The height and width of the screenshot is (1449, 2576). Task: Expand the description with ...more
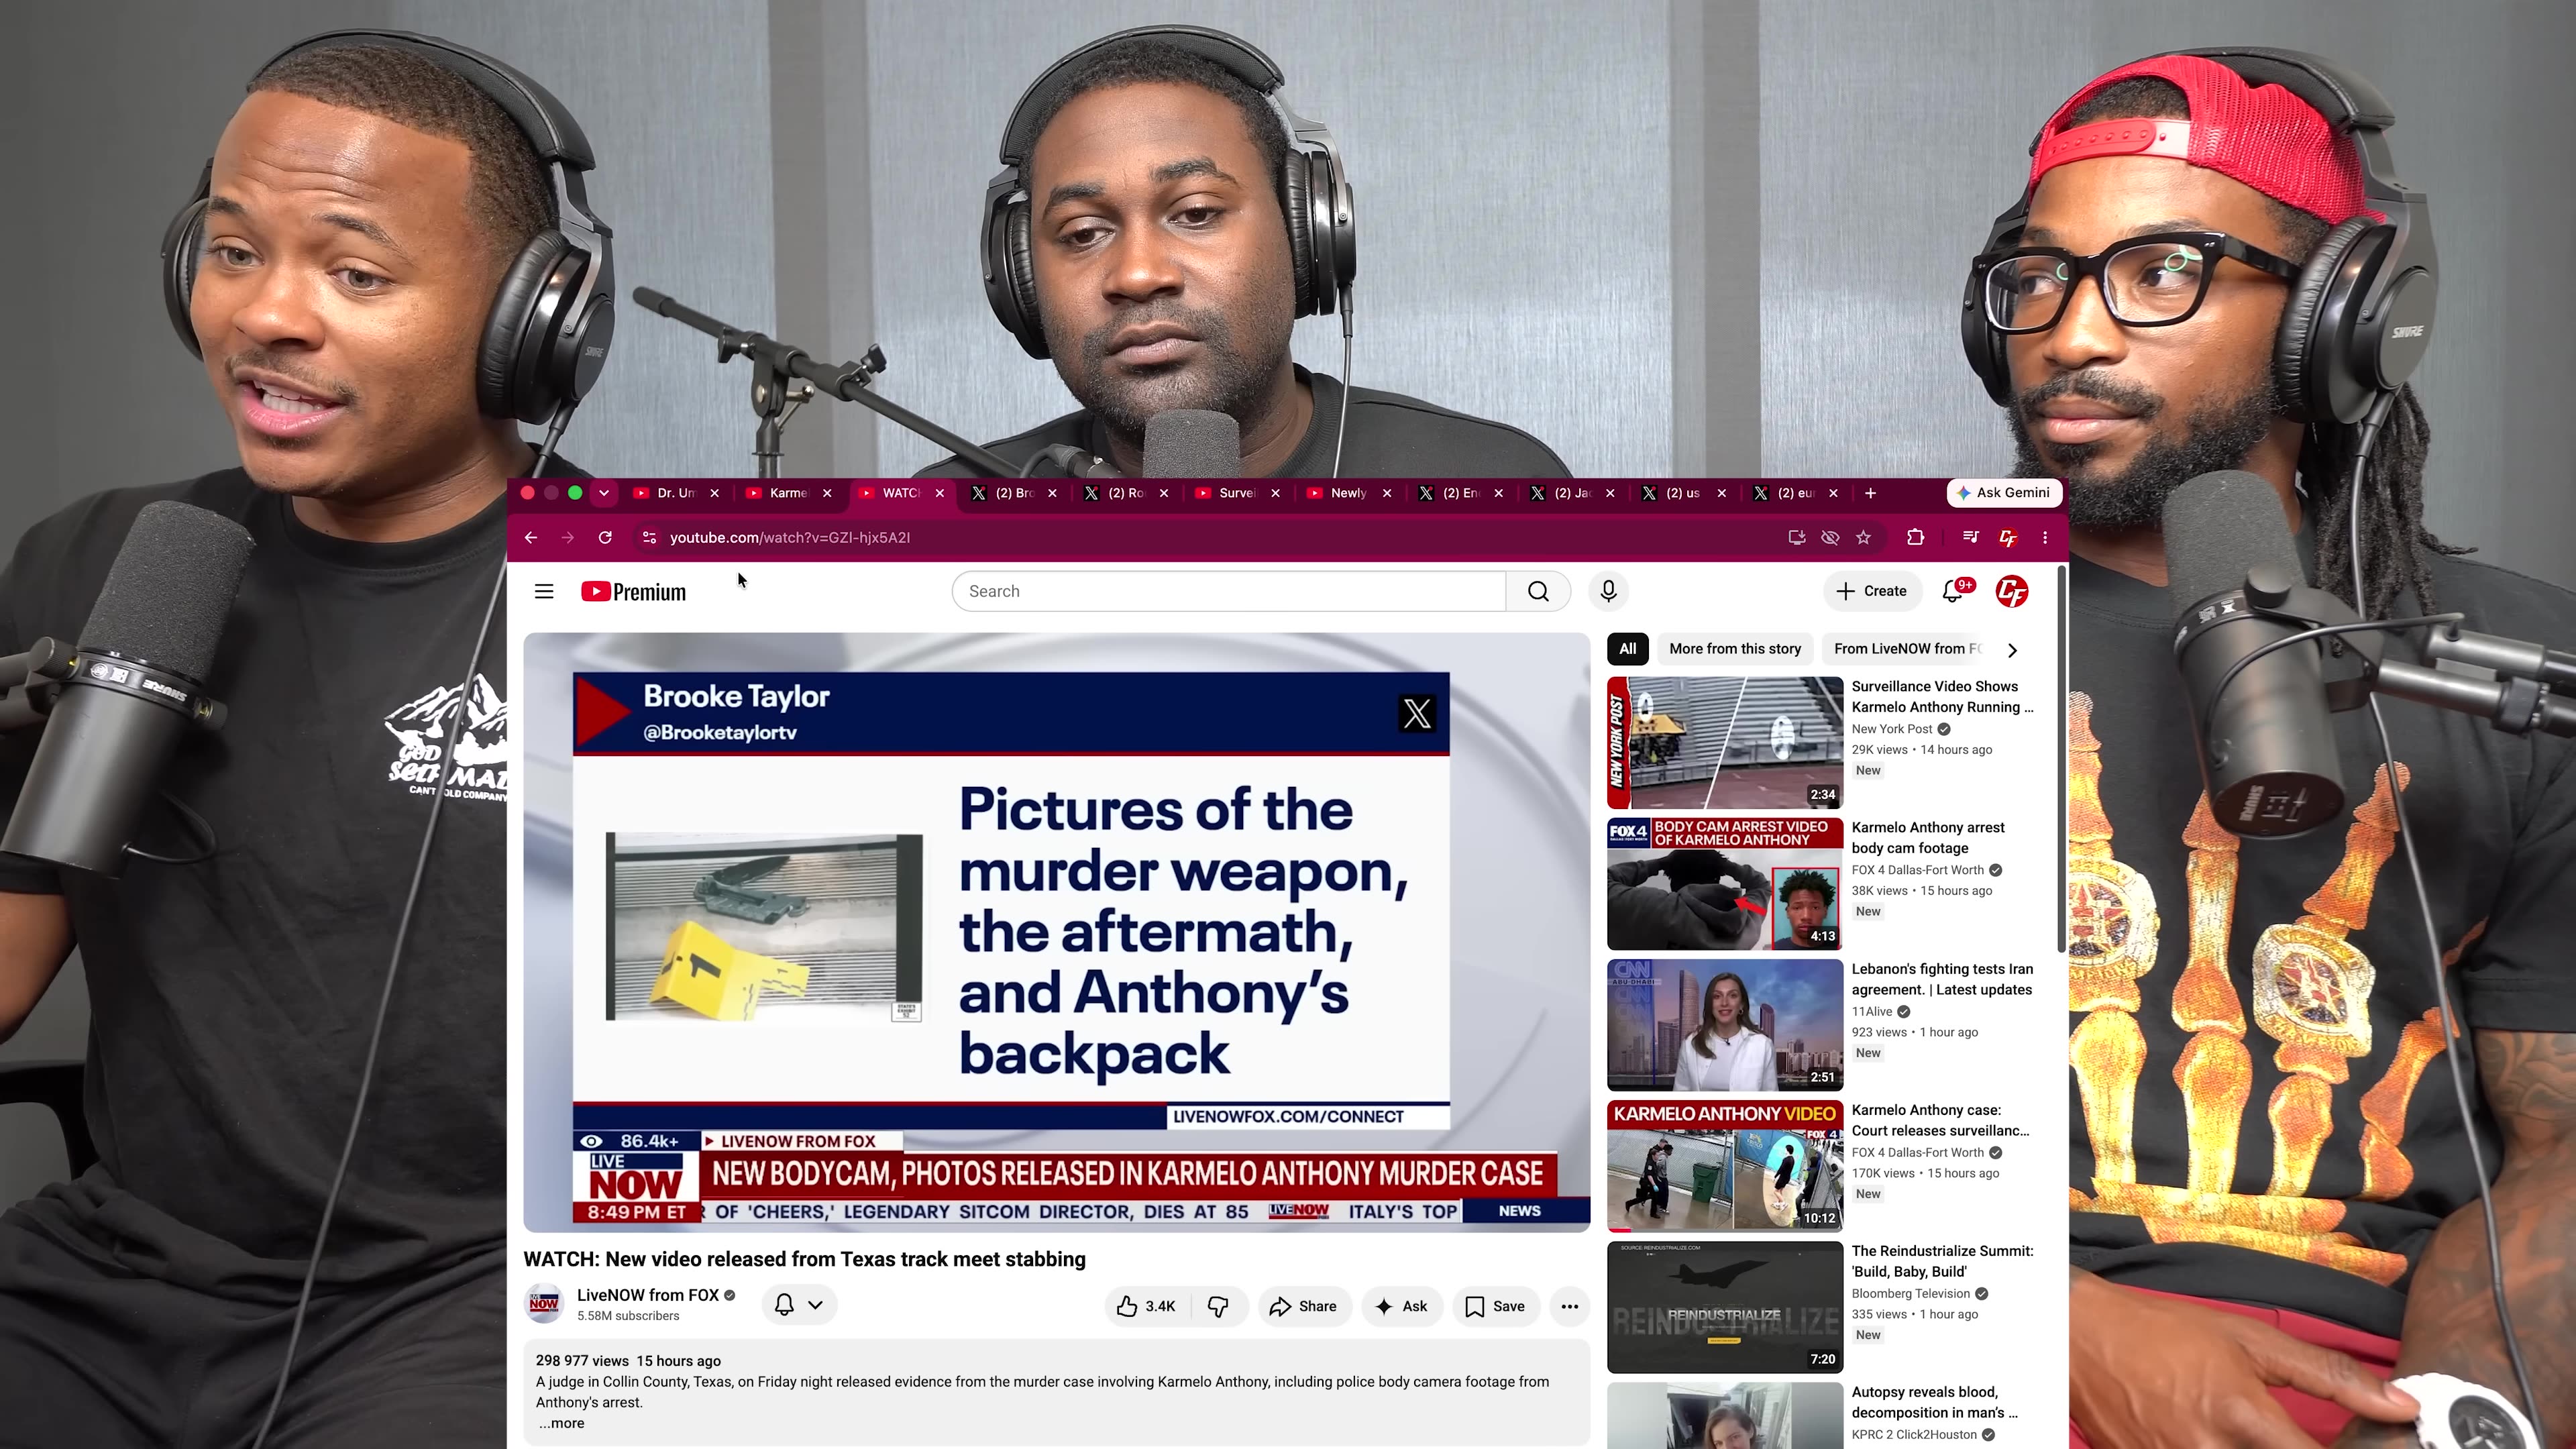pyautogui.click(x=562, y=1423)
